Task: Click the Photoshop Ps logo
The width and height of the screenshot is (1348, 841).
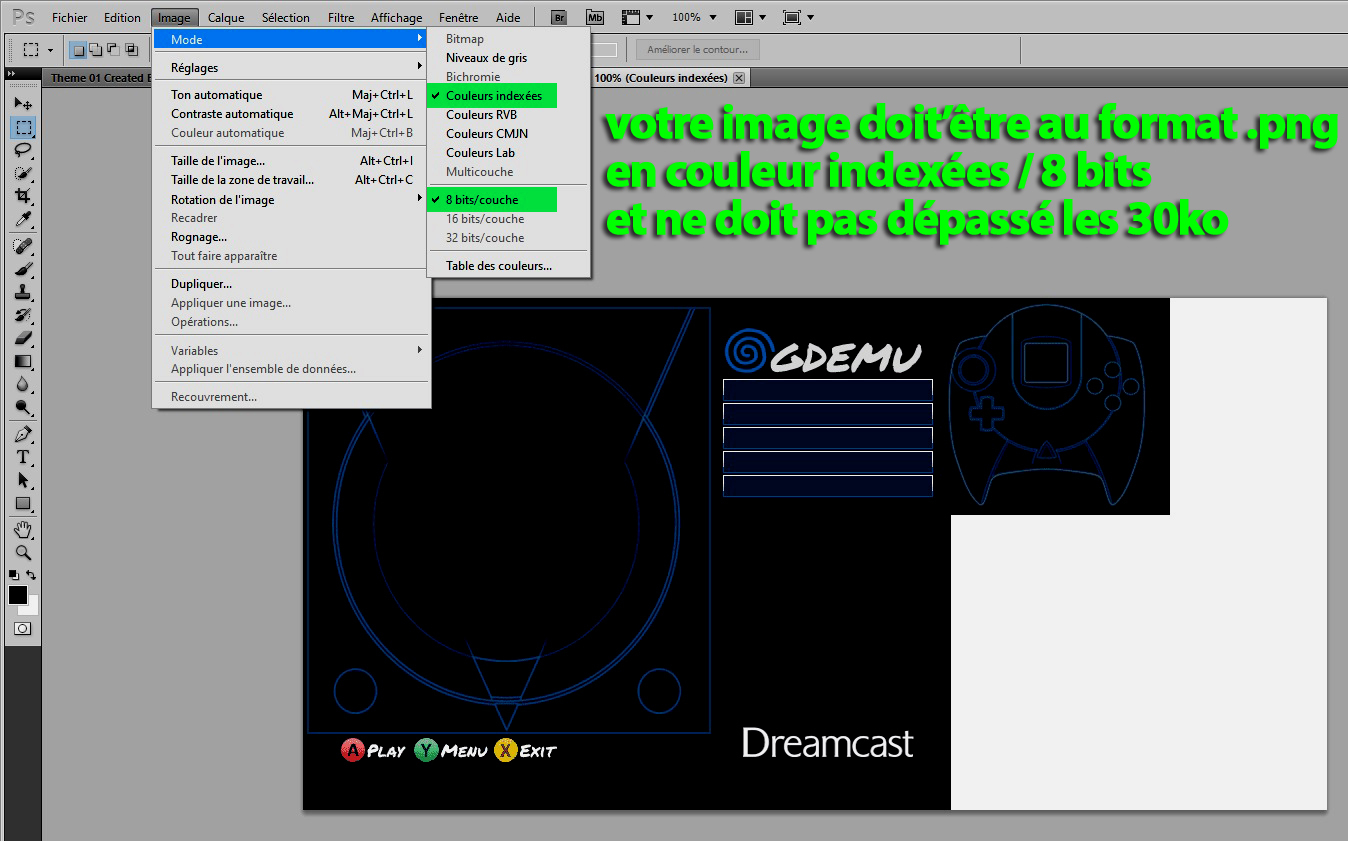Action: [23, 17]
